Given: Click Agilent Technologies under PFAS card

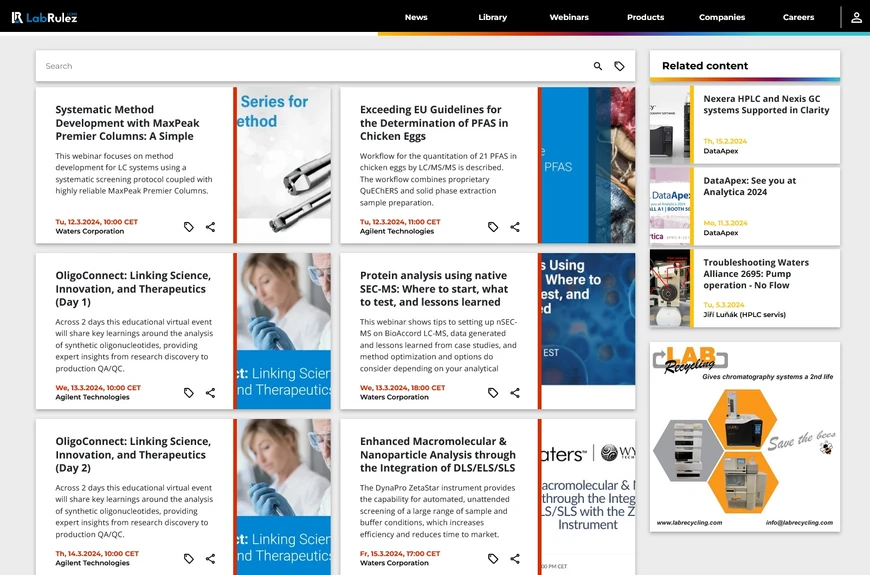Looking at the screenshot, I should click(x=397, y=231).
